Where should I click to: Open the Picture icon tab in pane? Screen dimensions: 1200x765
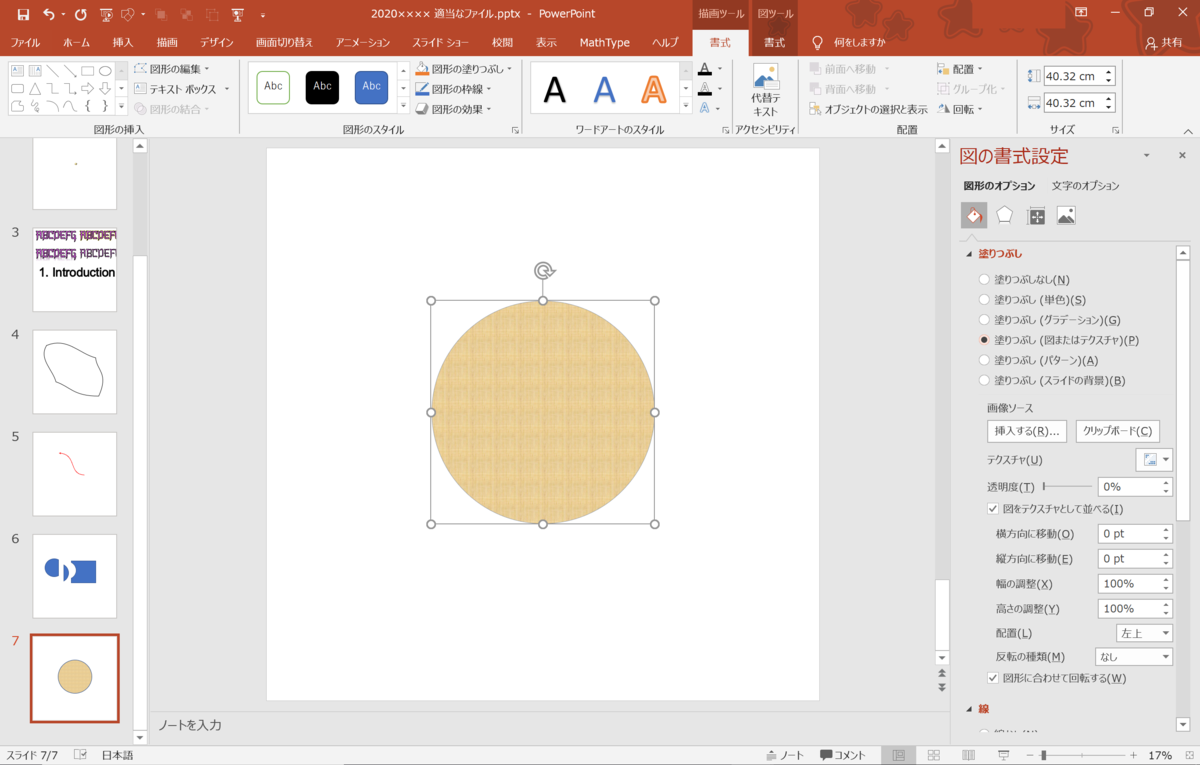click(x=1066, y=215)
